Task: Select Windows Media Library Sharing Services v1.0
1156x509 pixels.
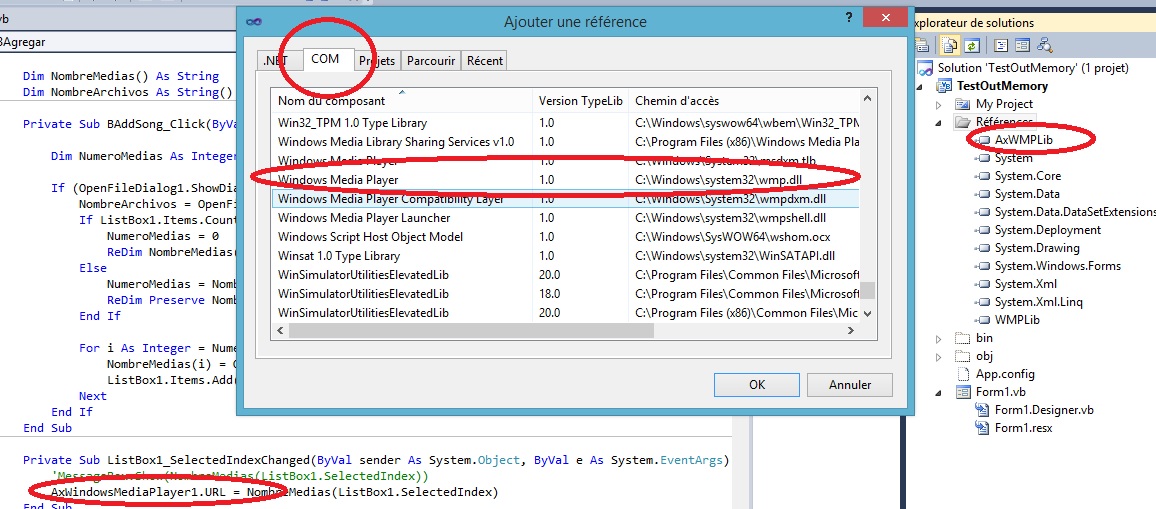Action: [565, 142]
